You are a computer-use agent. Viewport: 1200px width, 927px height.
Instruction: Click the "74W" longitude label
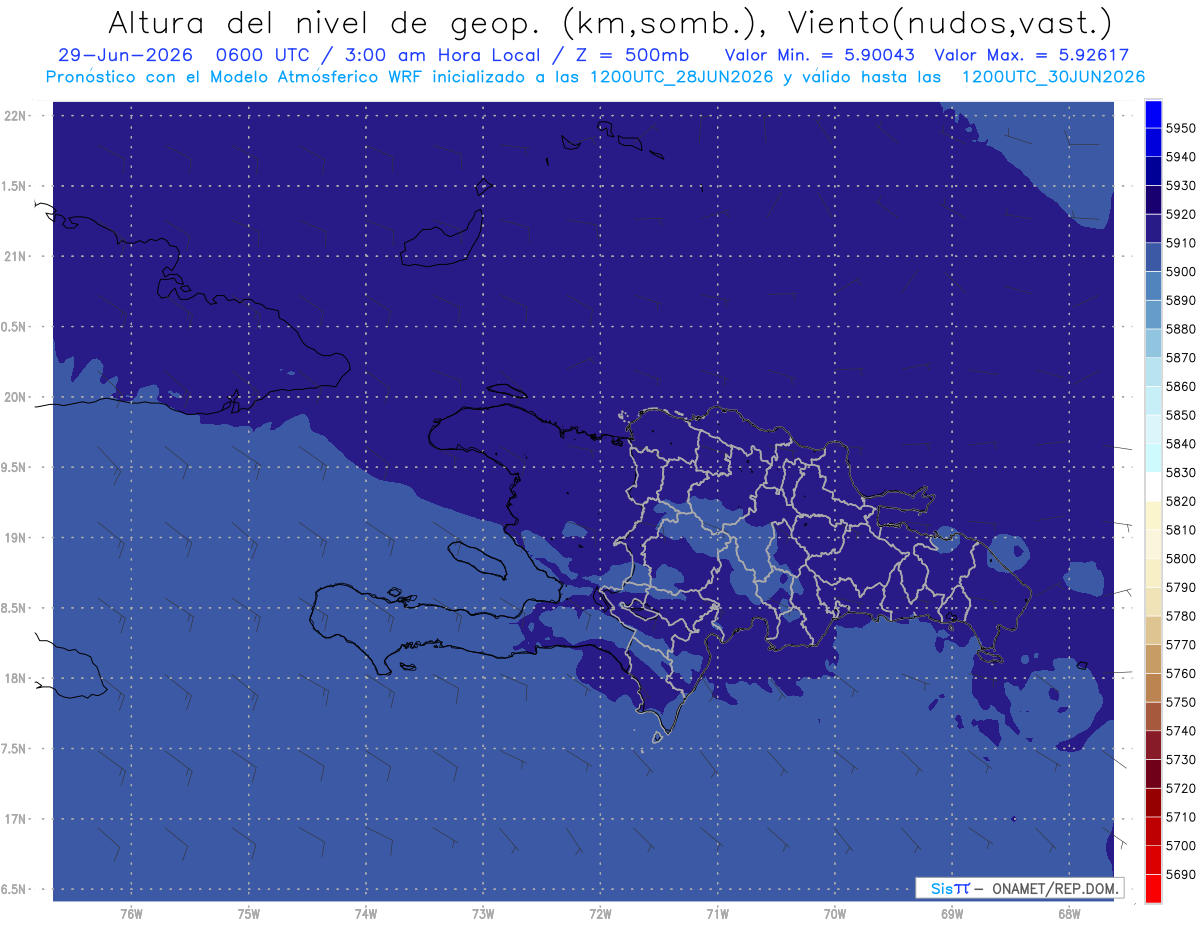[366, 914]
